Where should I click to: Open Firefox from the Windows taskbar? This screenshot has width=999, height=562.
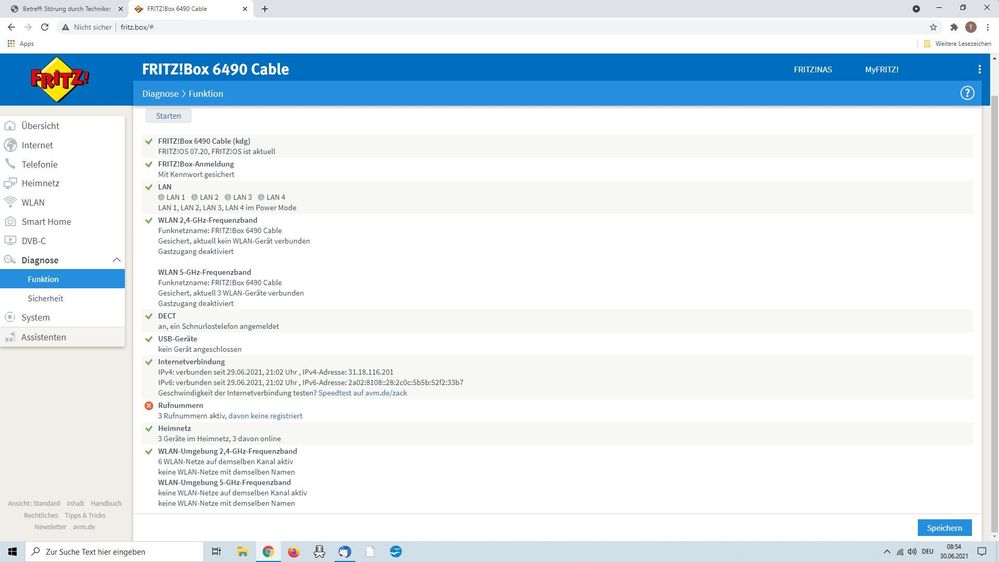tap(294, 551)
